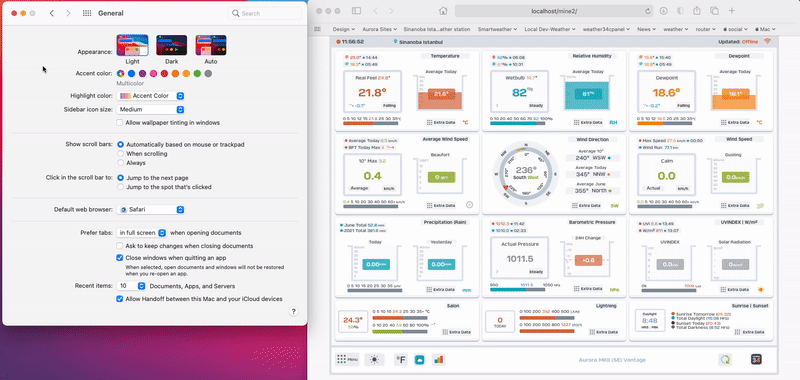Click the orange offline wifi status icon

coord(767,42)
